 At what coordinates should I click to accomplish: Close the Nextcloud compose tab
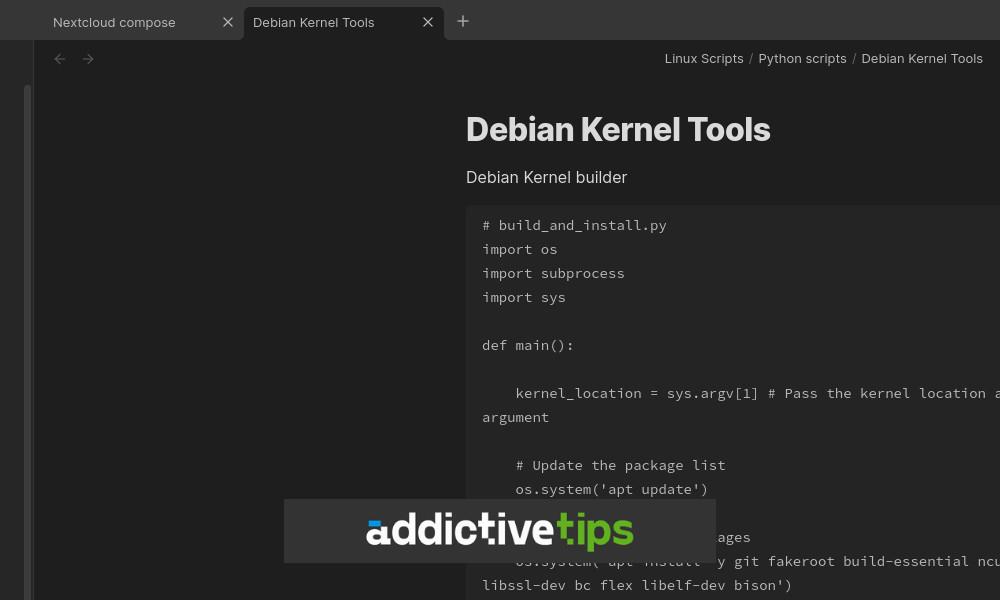tap(227, 22)
